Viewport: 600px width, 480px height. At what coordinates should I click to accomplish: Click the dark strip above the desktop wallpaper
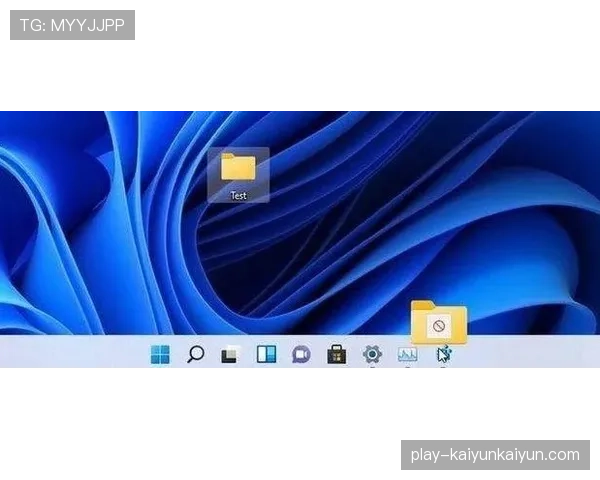[300, 107]
